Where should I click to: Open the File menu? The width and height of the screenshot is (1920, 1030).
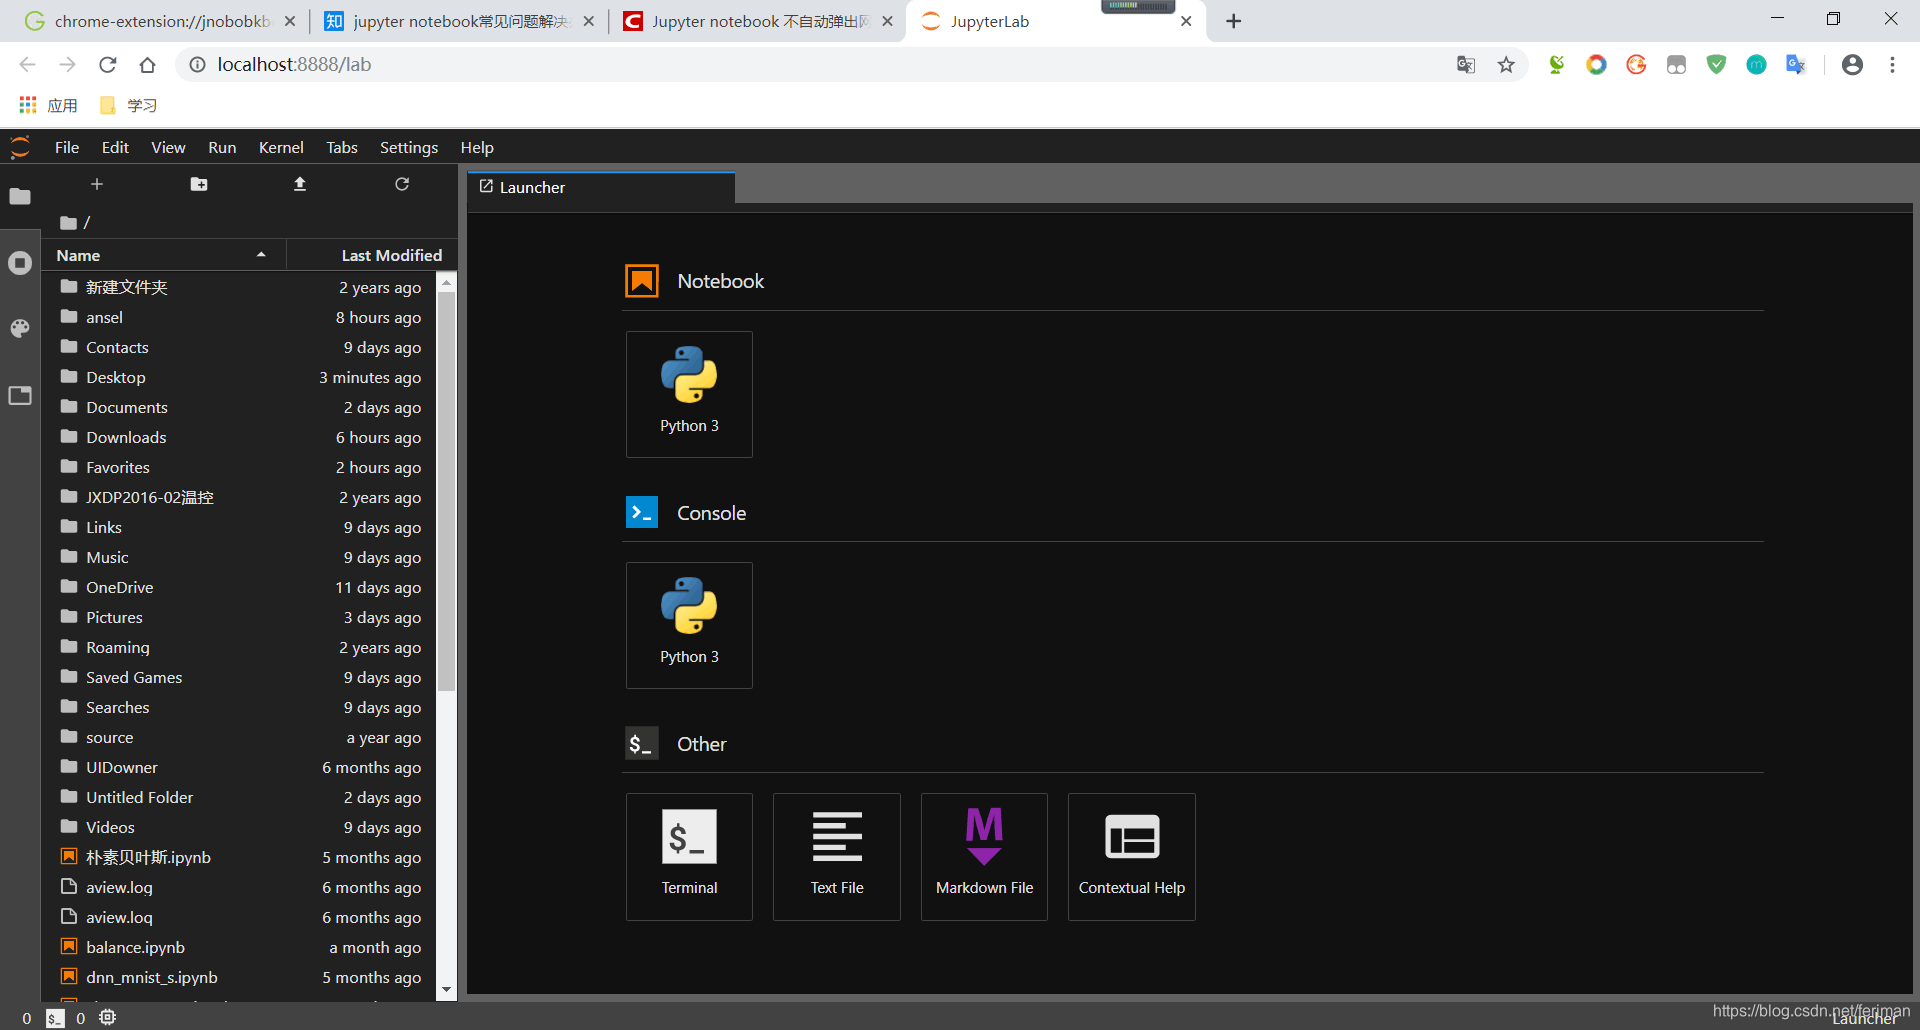[67, 147]
